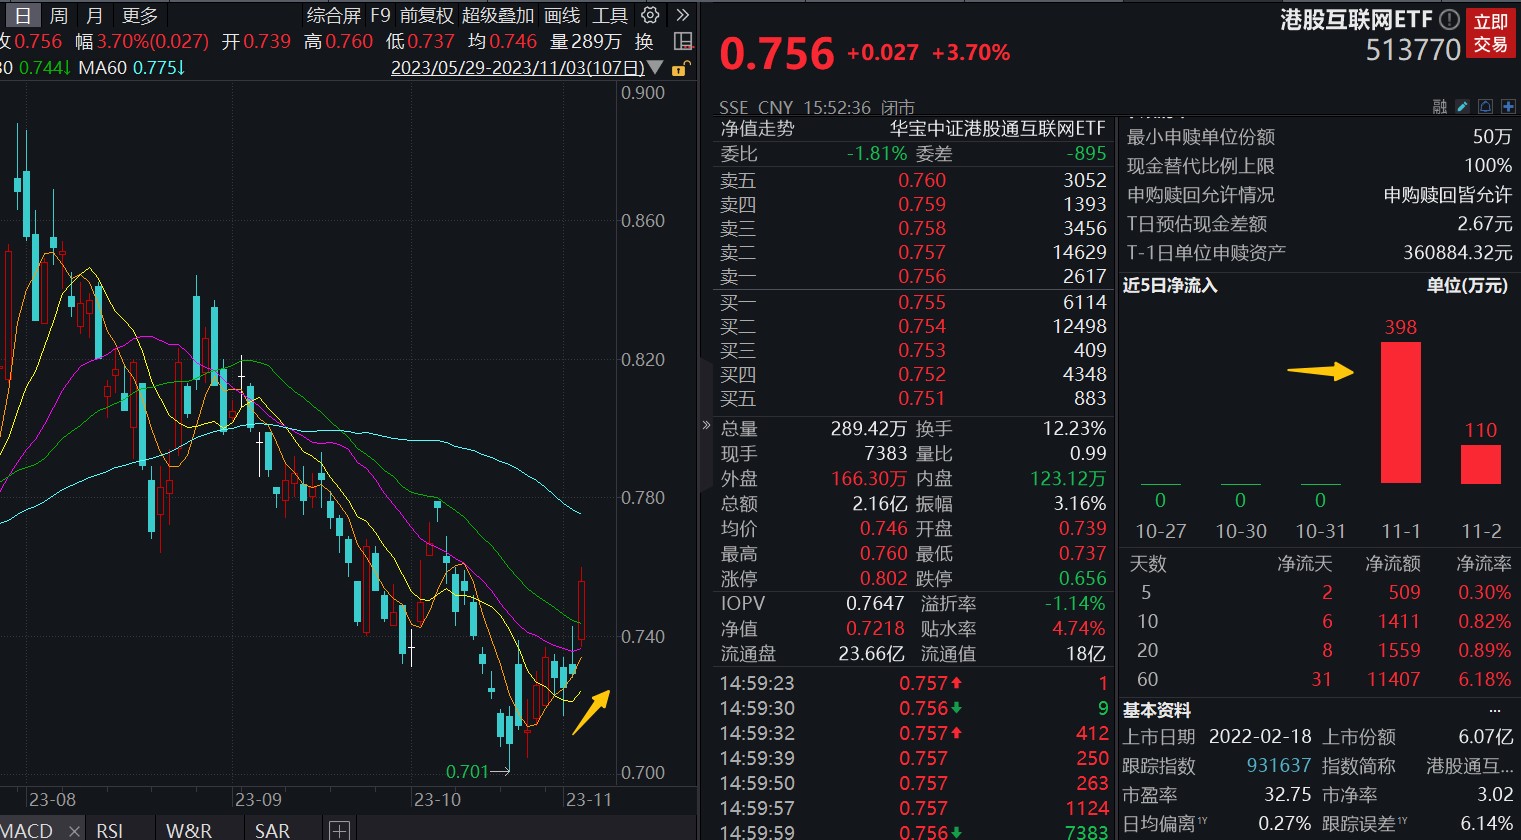Click the 买五 0.751 bid price

(921, 398)
